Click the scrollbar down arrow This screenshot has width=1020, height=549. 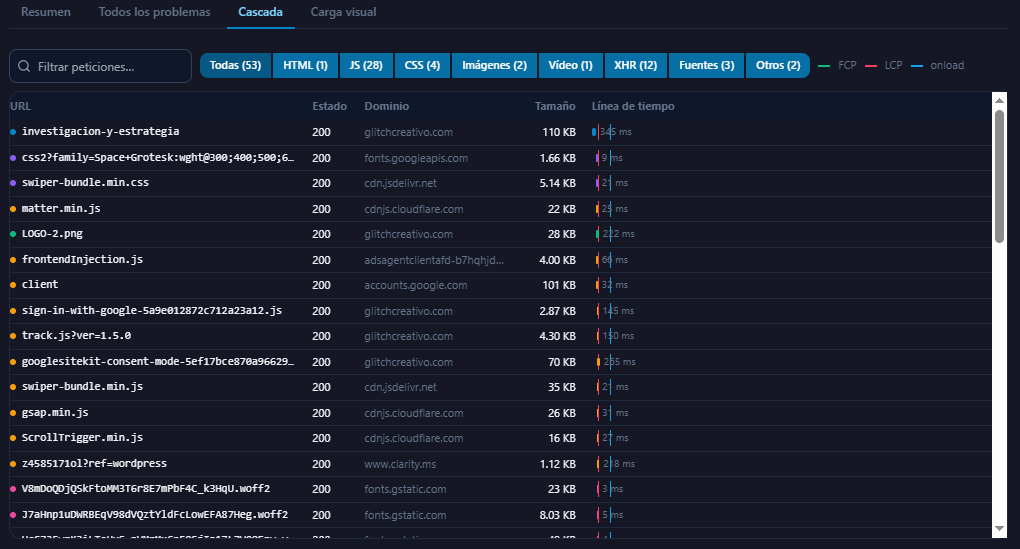click(1000, 528)
